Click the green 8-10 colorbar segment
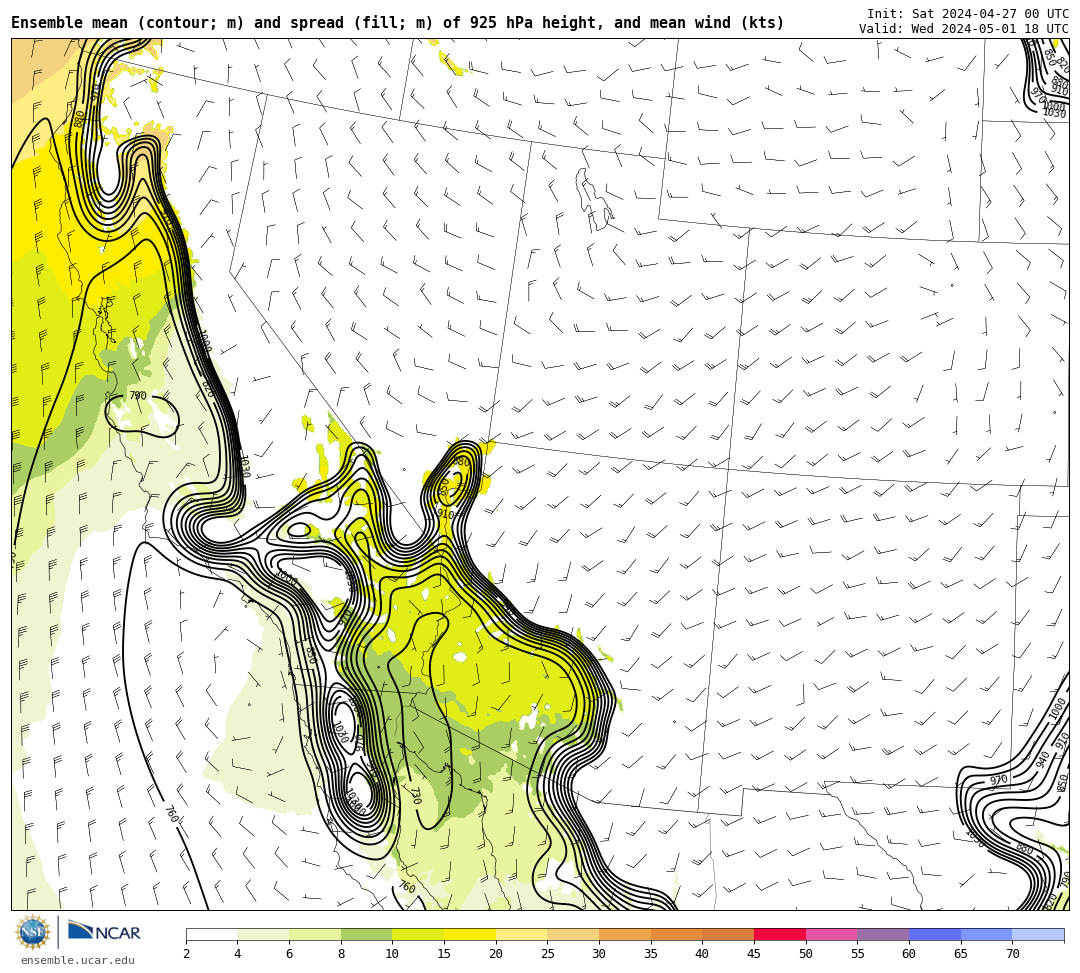1080x973 pixels. click(366, 934)
